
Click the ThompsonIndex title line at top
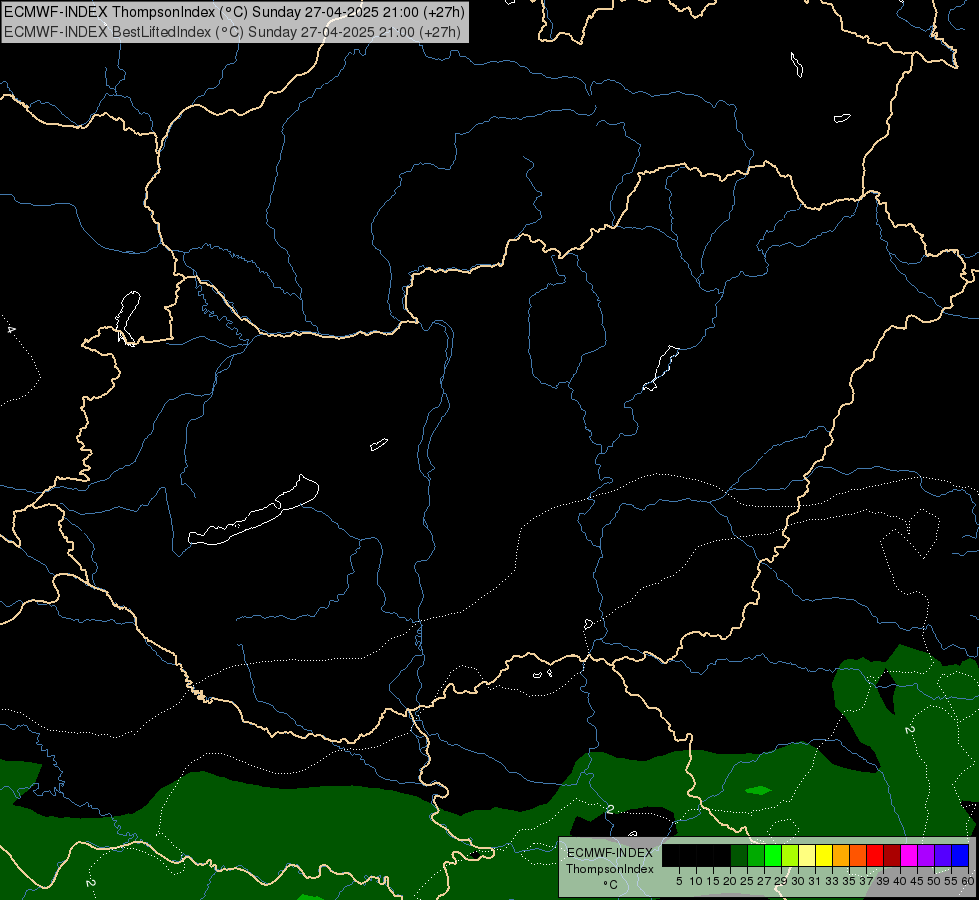click(234, 12)
